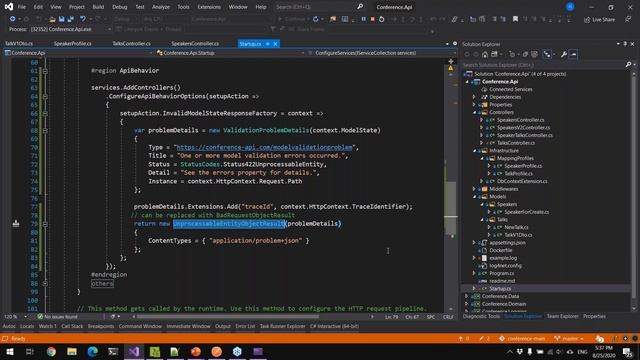Click No issues found indicator

point(57,317)
